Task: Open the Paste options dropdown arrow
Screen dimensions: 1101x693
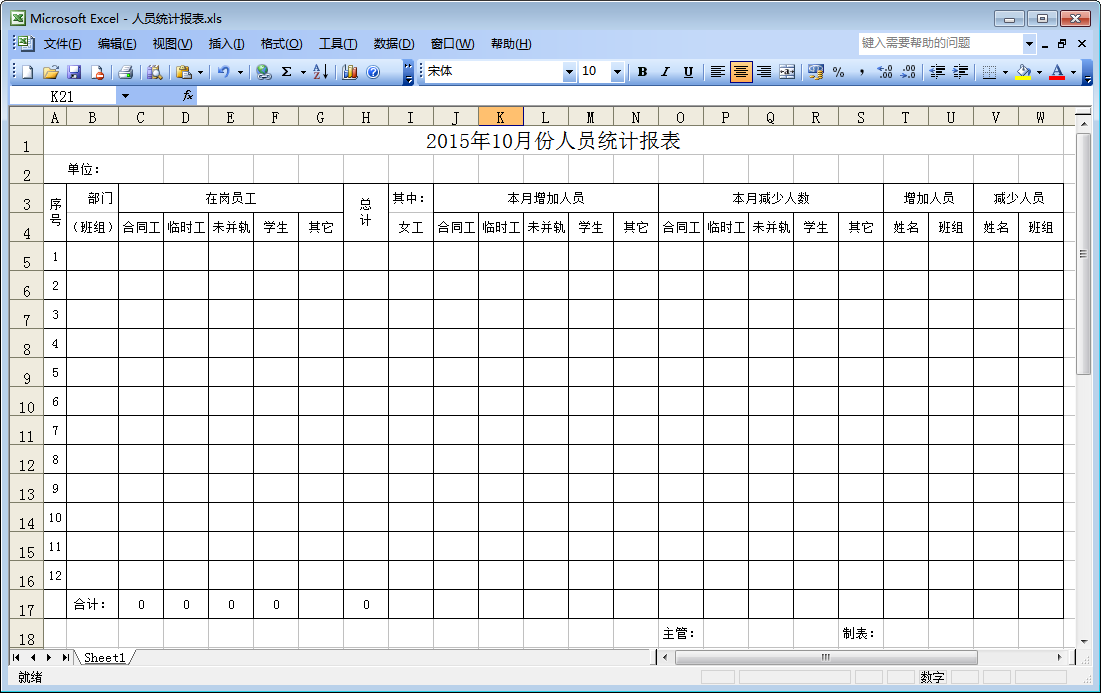Action: pos(200,72)
